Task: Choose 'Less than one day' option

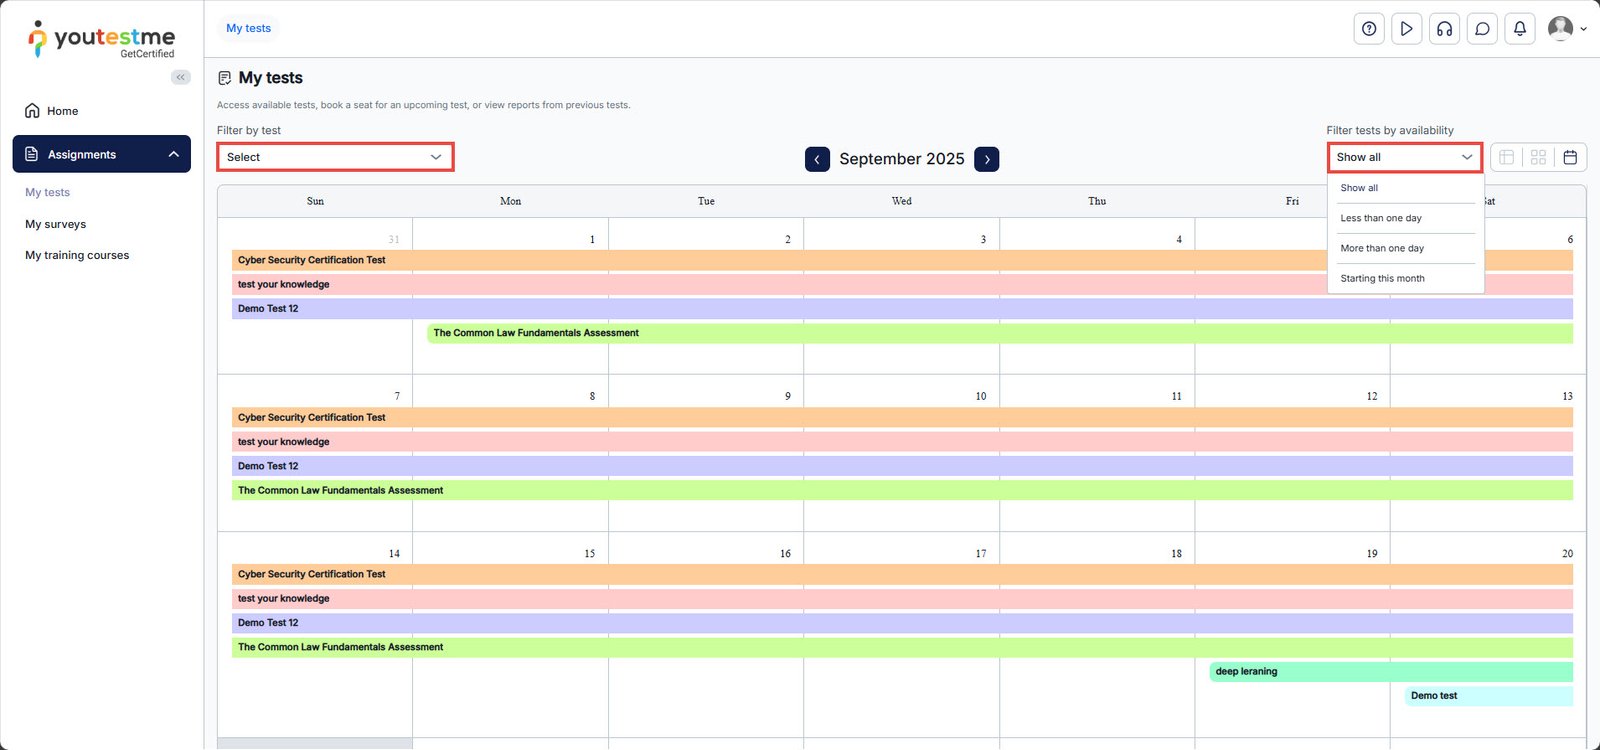Action: tap(1380, 218)
